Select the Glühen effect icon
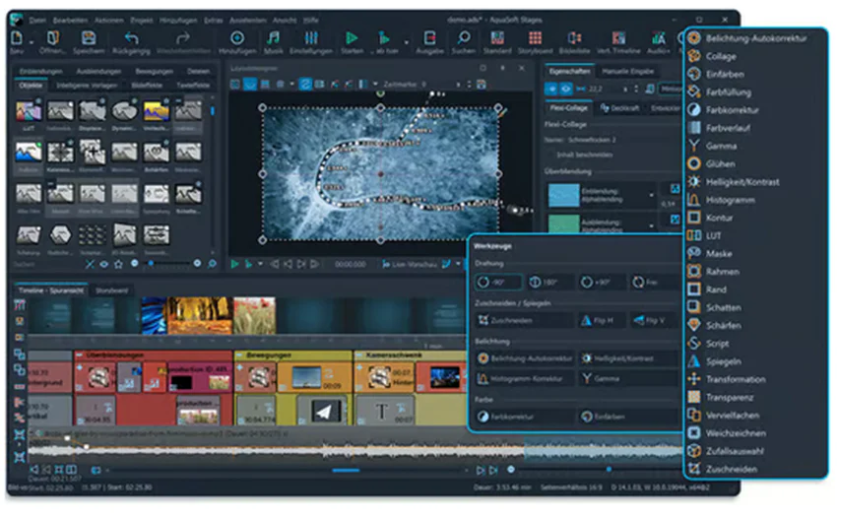845x515 pixels. tap(695, 163)
